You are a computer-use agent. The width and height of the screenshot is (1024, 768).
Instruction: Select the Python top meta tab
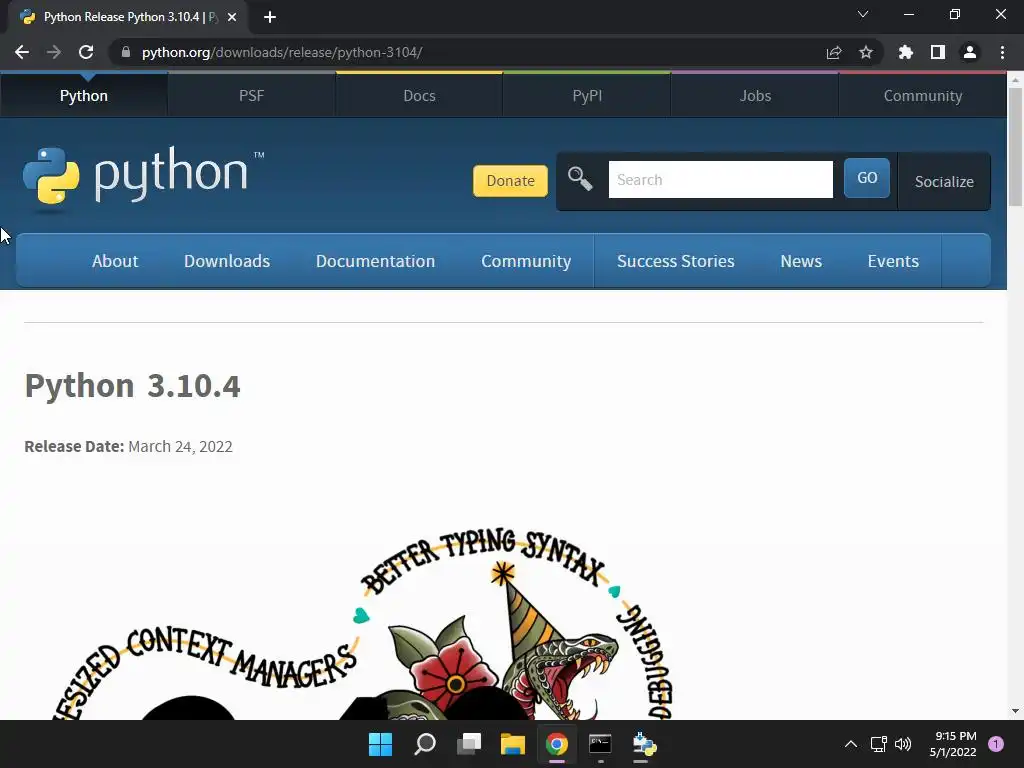[x=84, y=95]
